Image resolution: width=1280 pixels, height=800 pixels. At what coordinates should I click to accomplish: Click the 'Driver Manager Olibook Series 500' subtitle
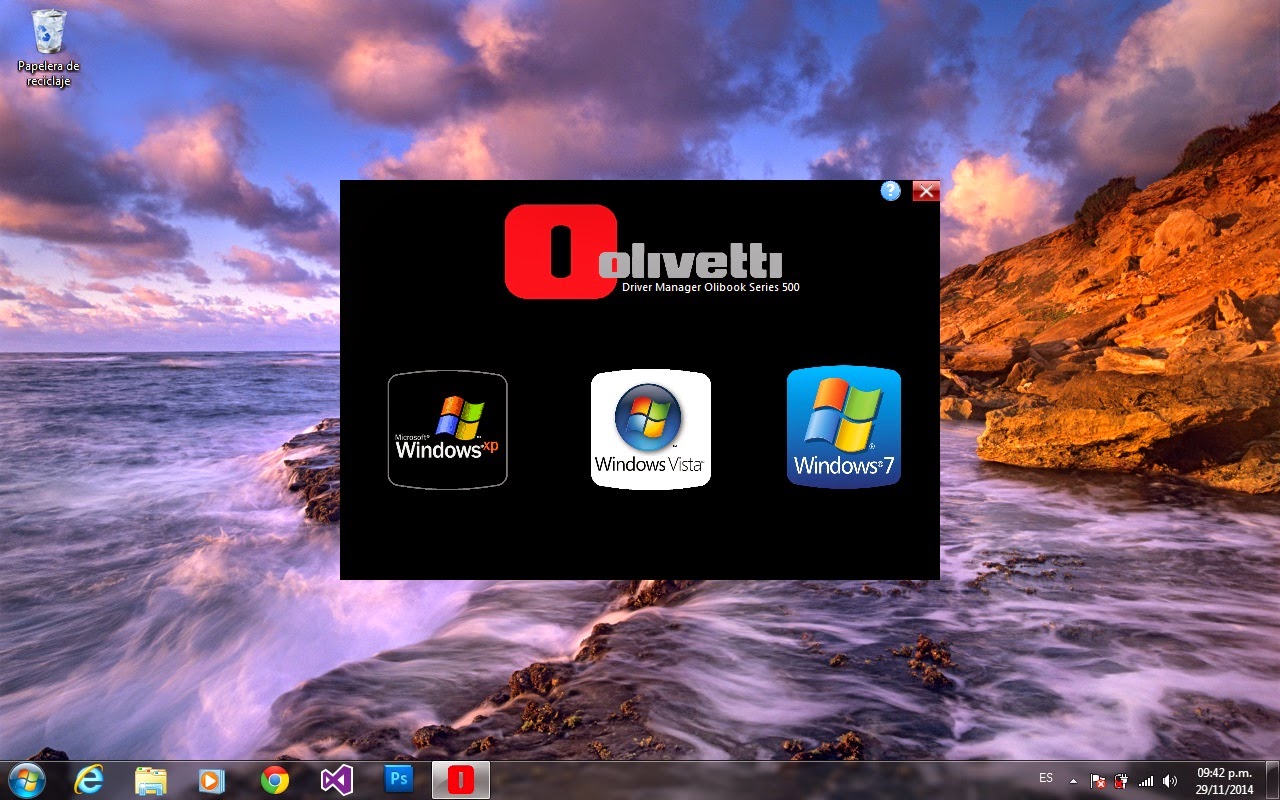click(710, 287)
